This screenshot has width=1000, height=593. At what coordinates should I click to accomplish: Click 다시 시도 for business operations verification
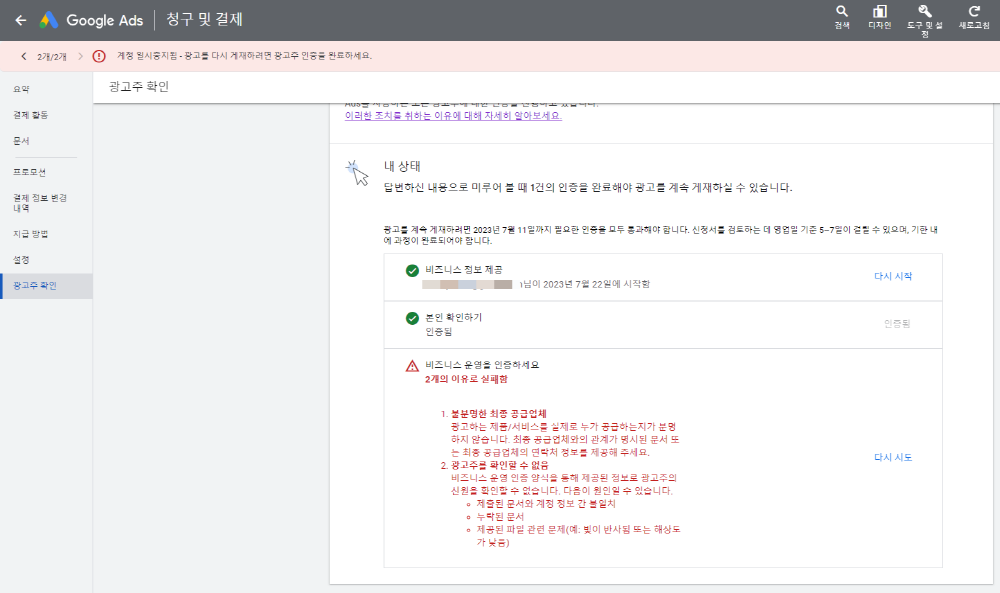click(893, 457)
